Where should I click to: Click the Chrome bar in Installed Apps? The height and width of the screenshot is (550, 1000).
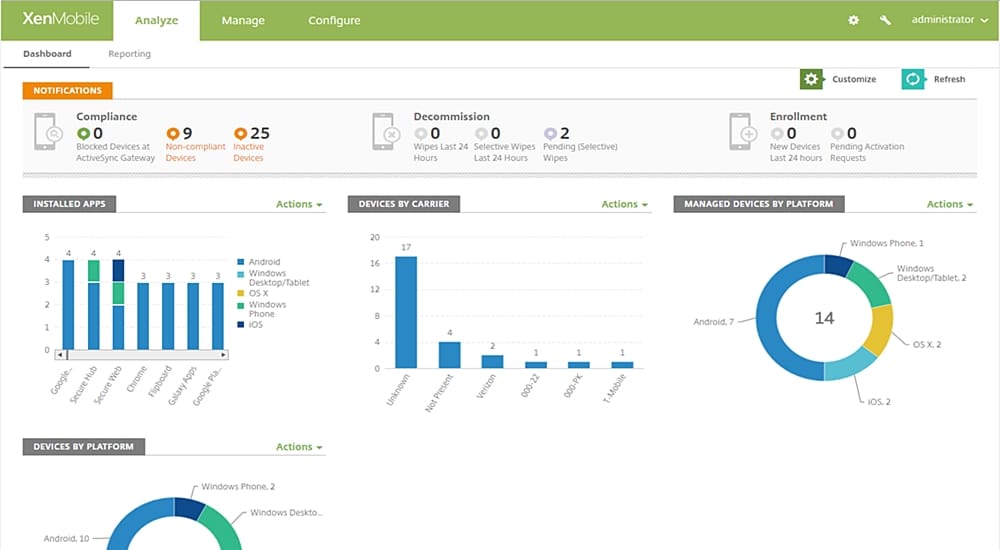coord(143,316)
